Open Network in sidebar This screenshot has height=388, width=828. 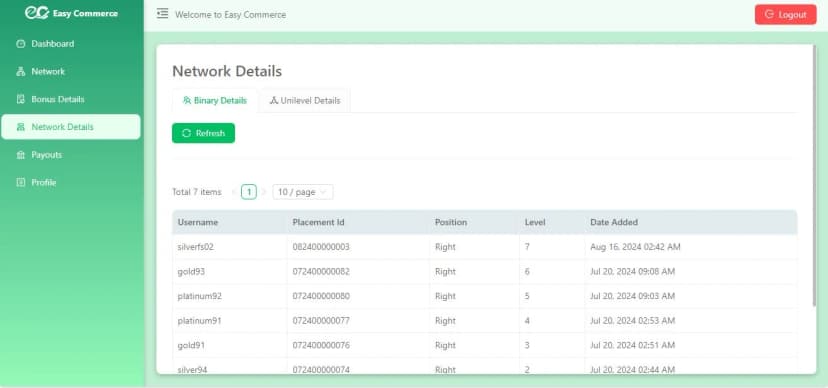(71, 71)
